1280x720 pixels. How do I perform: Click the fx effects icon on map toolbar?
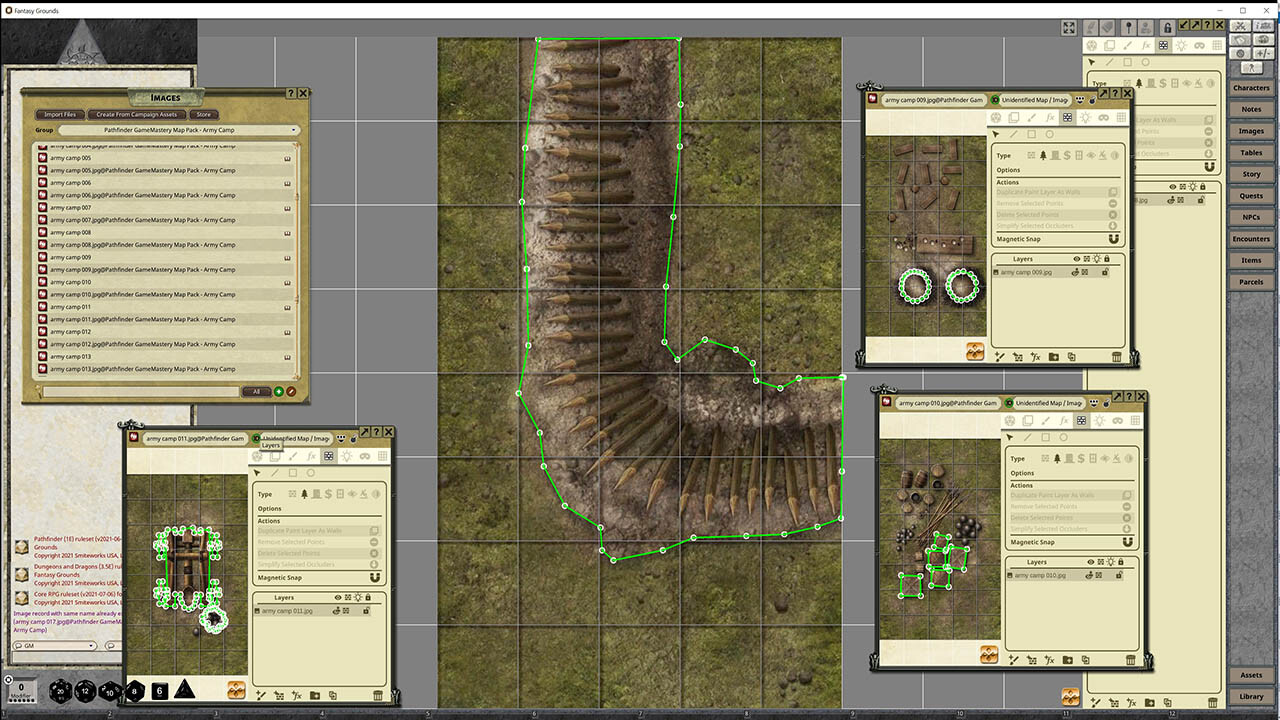click(312, 456)
